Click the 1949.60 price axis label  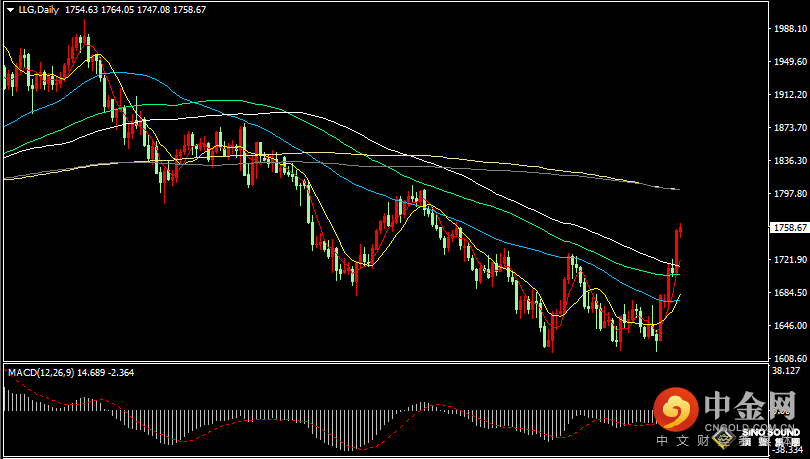(x=790, y=61)
